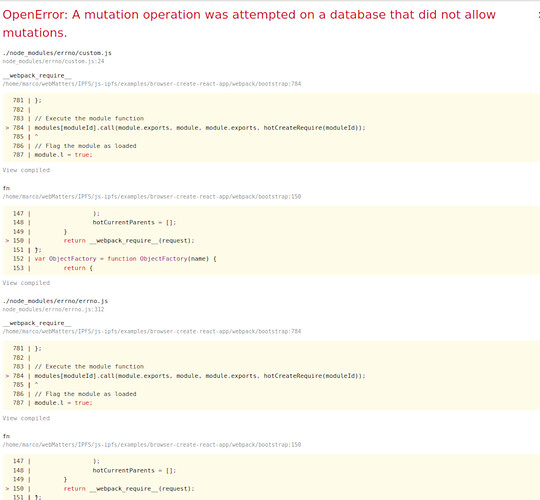Open source location custom.js:24

(x=53, y=61)
